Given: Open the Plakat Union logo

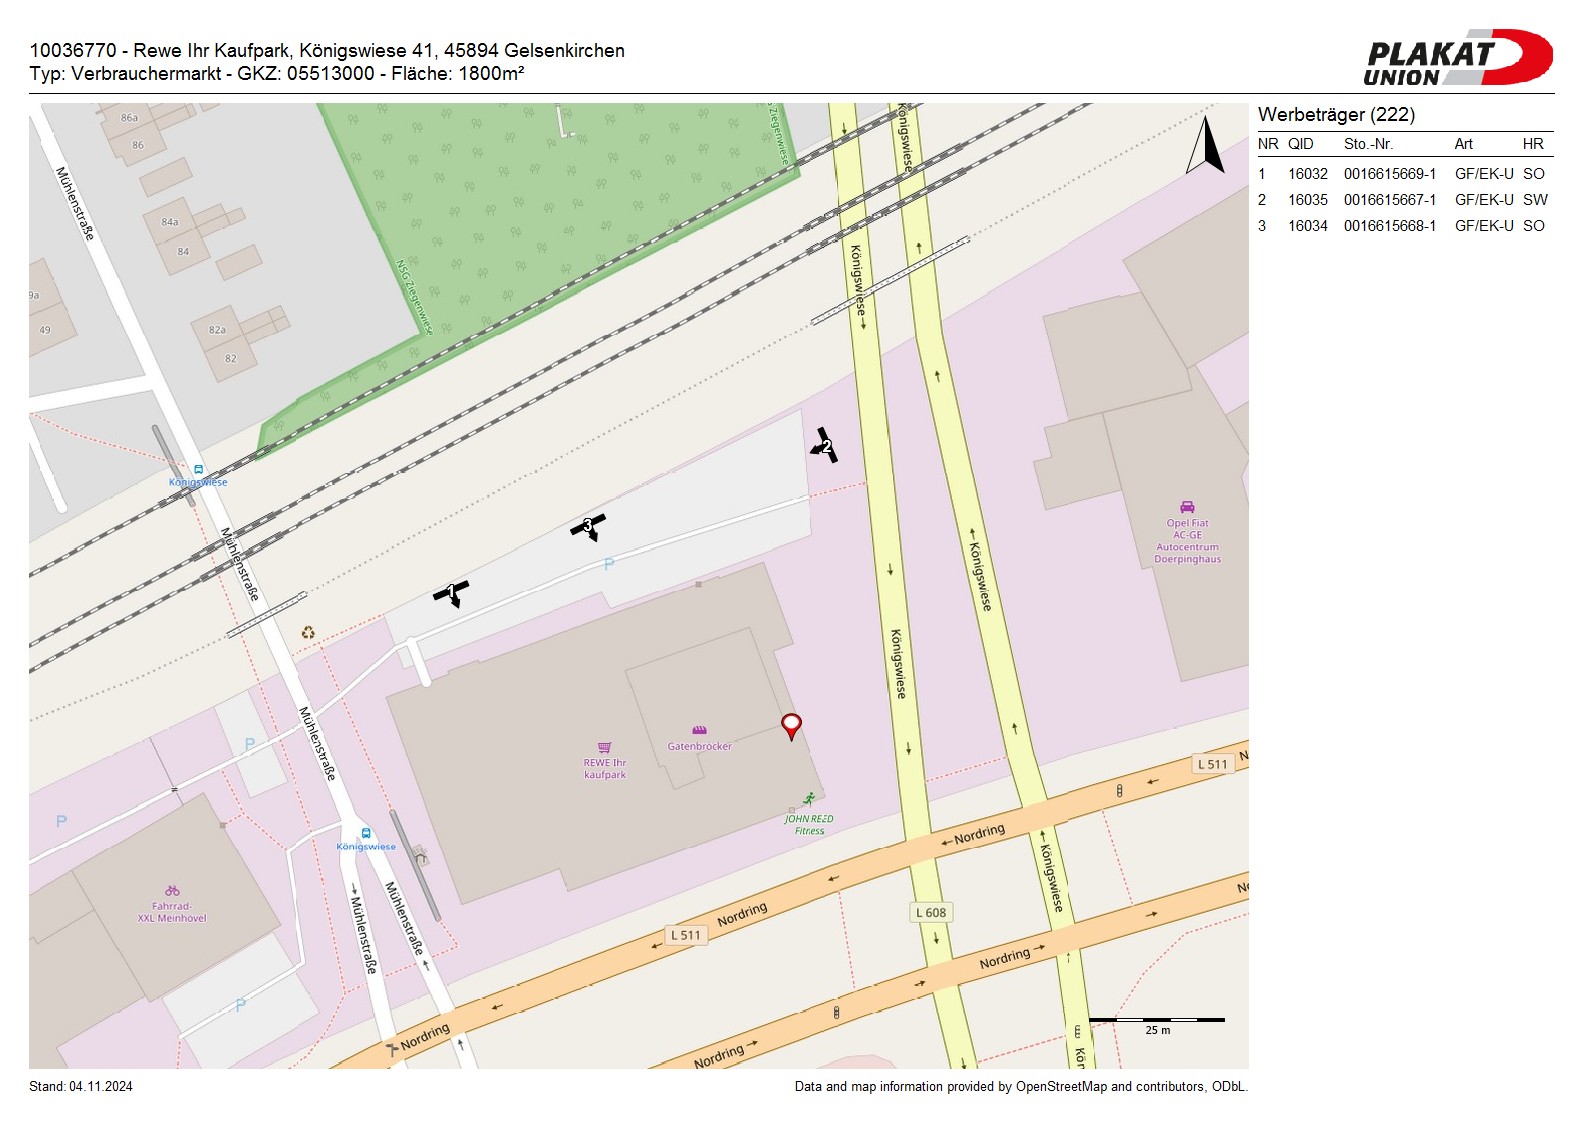Looking at the screenshot, I should point(1457,58).
